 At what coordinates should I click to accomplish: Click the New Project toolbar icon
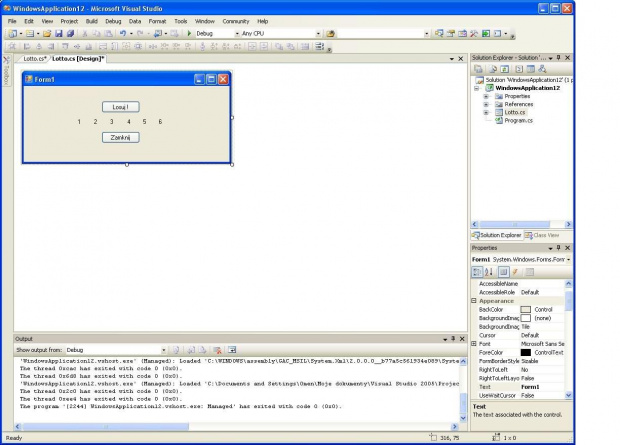tap(13, 34)
